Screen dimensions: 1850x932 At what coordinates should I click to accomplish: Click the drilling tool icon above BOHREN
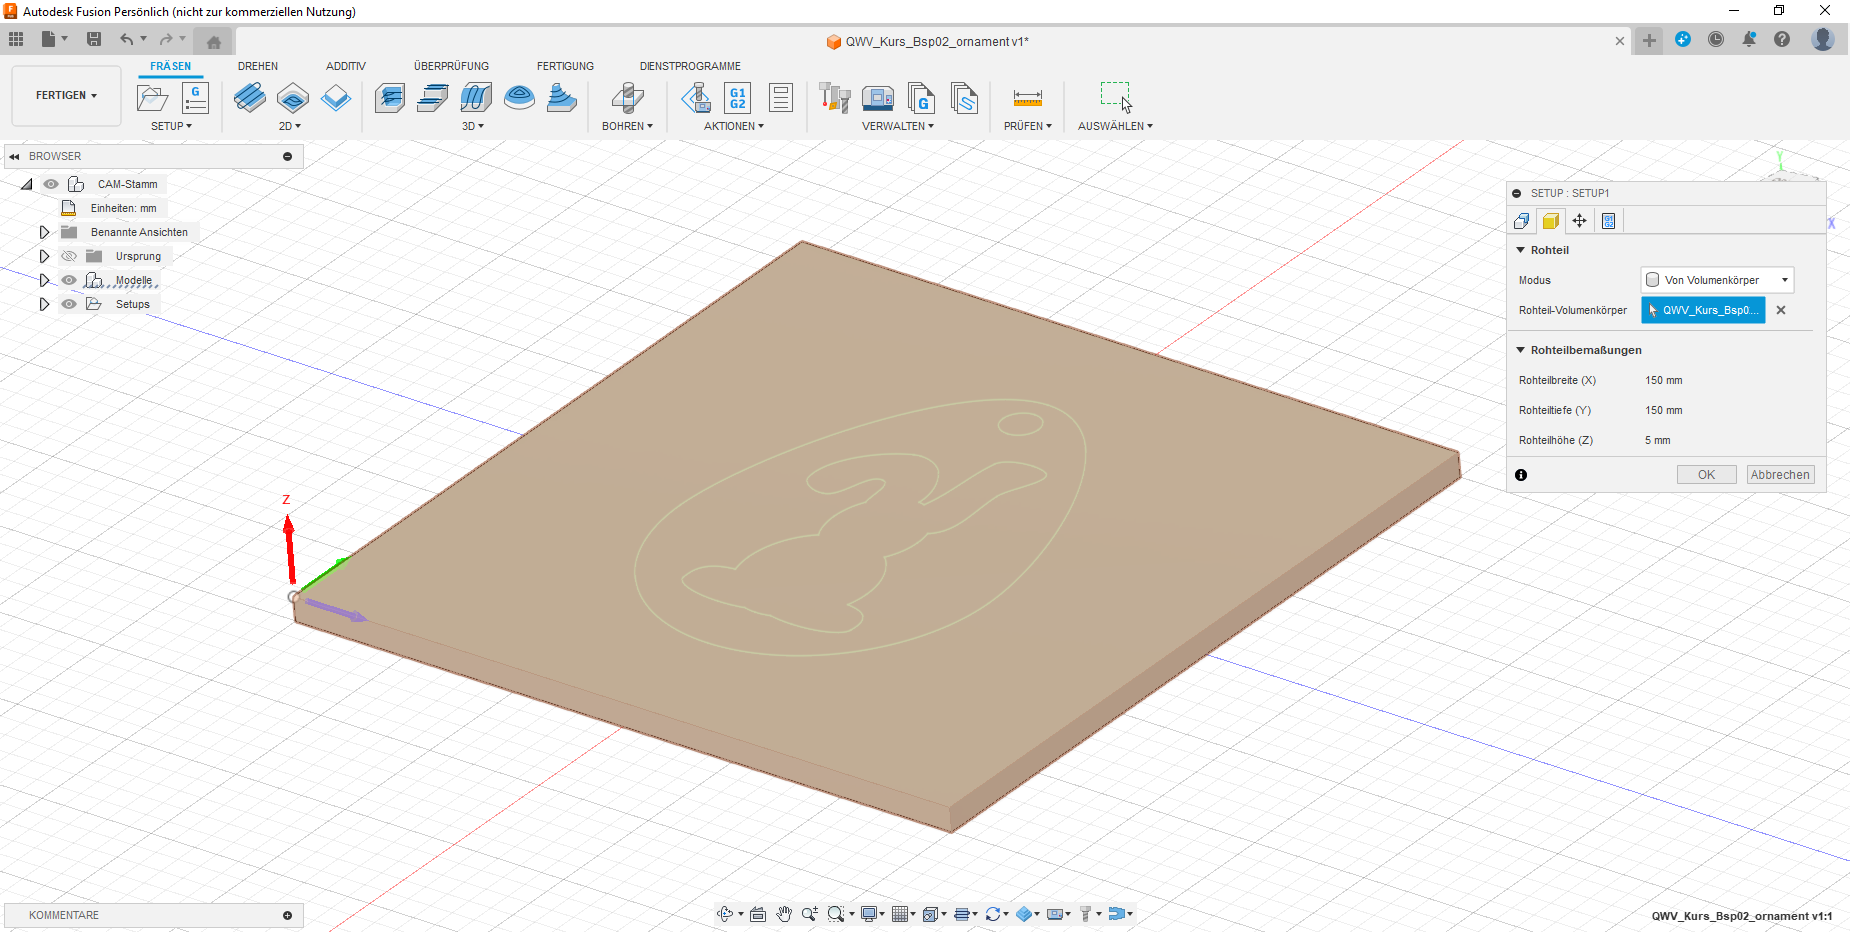pos(627,98)
